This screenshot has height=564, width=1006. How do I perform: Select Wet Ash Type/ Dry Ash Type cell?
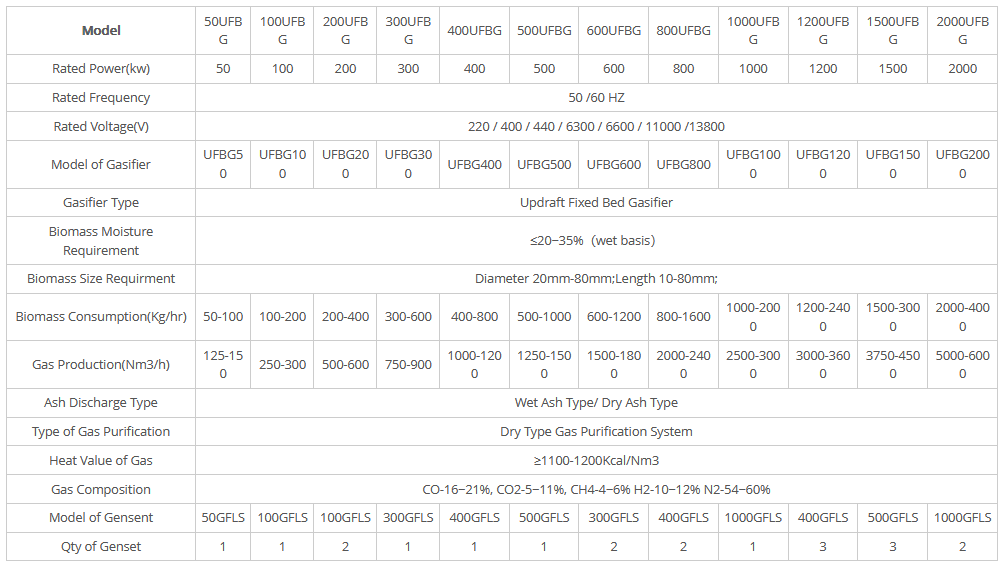coord(596,403)
